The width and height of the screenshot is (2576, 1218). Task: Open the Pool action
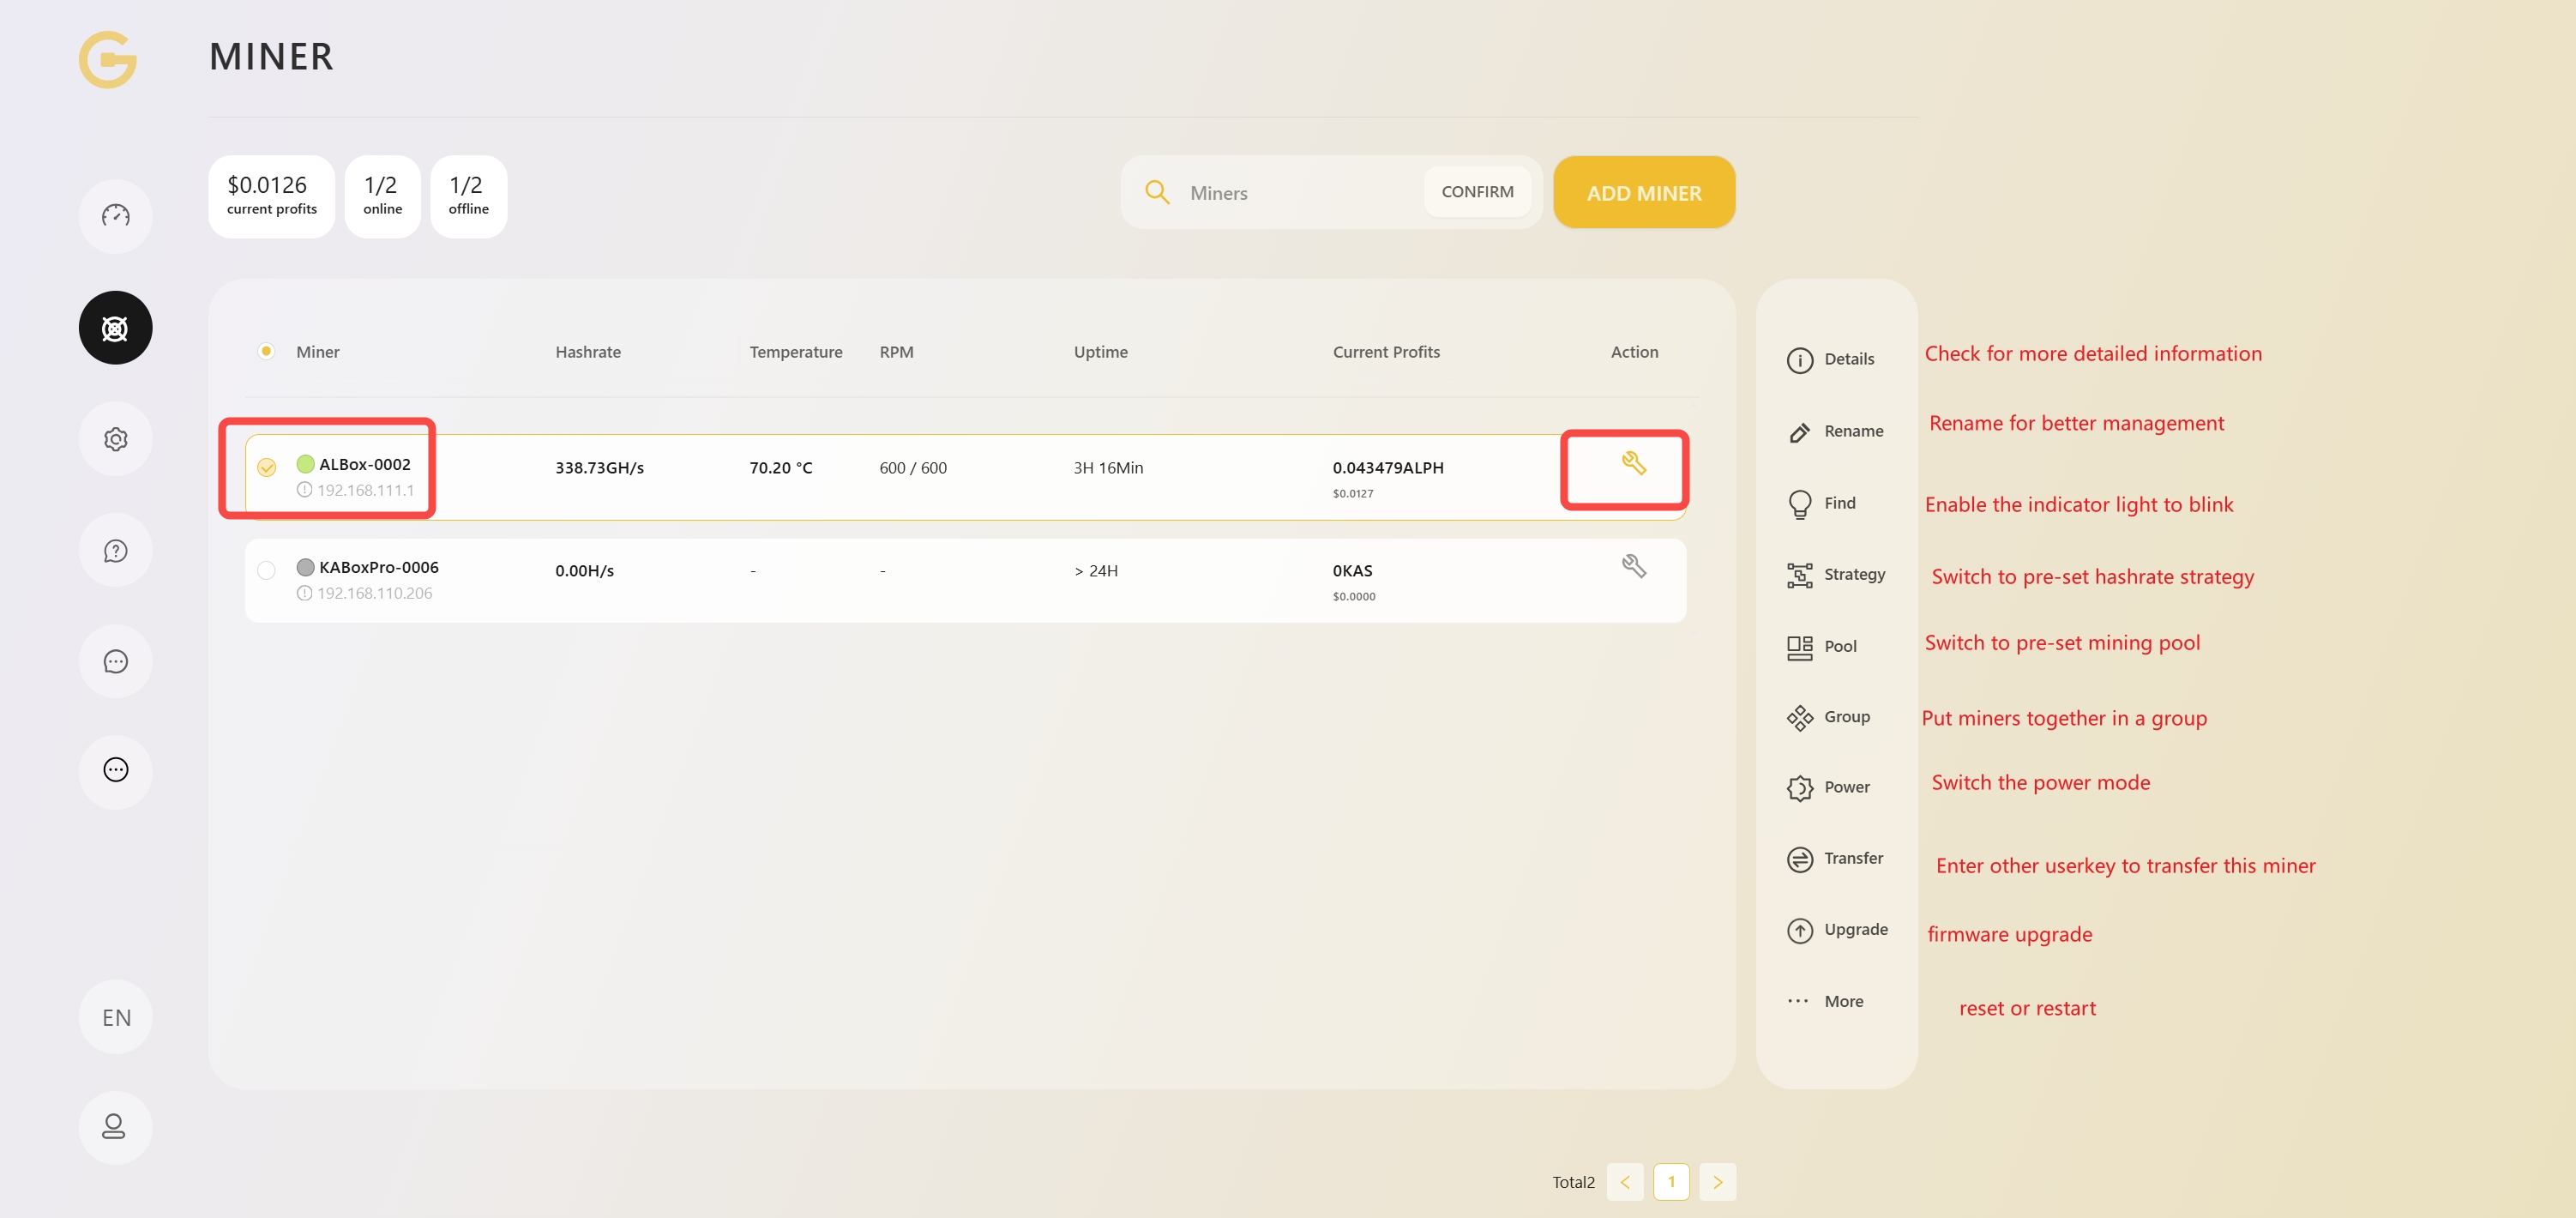(1822, 646)
